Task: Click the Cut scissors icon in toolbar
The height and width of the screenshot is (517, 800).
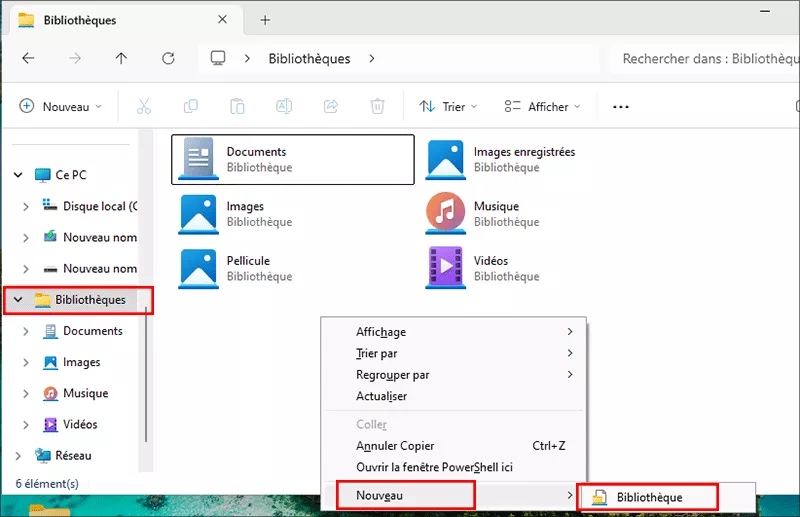Action: tap(143, 106)
